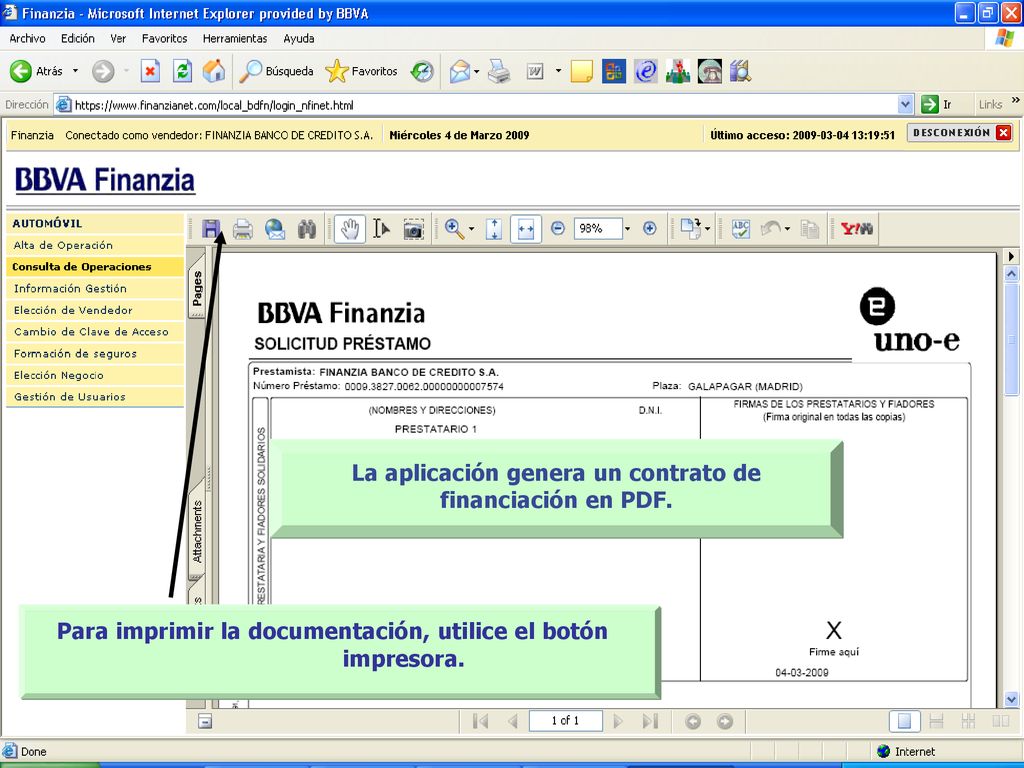Select the Hand tool
The image size is (1024, 768).
tap(350, 229)
